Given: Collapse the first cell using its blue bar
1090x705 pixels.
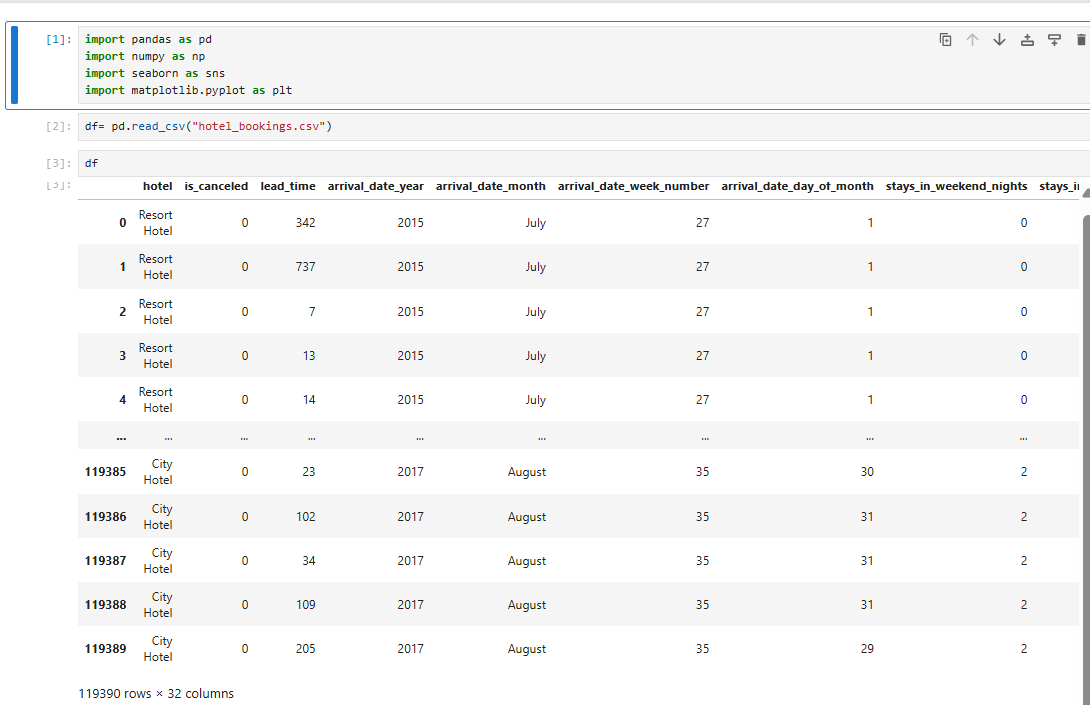Looking at the screenshot, I should click(x=12, y=65).
